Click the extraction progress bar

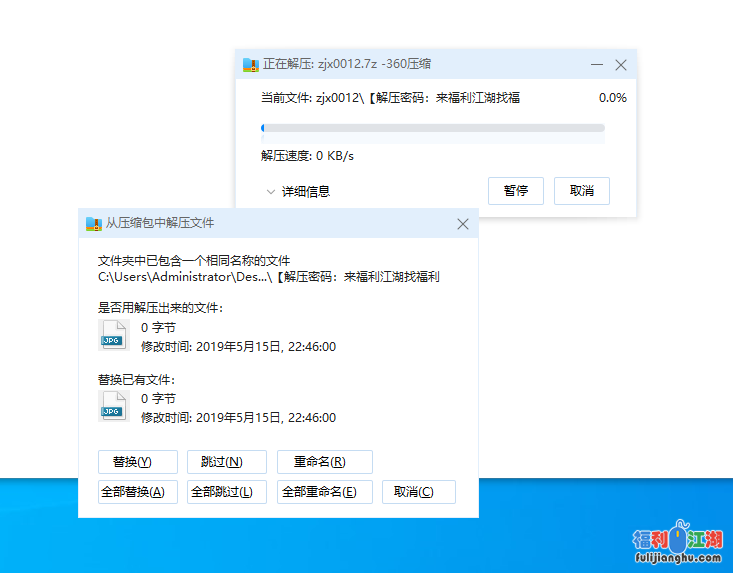pos(432,128)
